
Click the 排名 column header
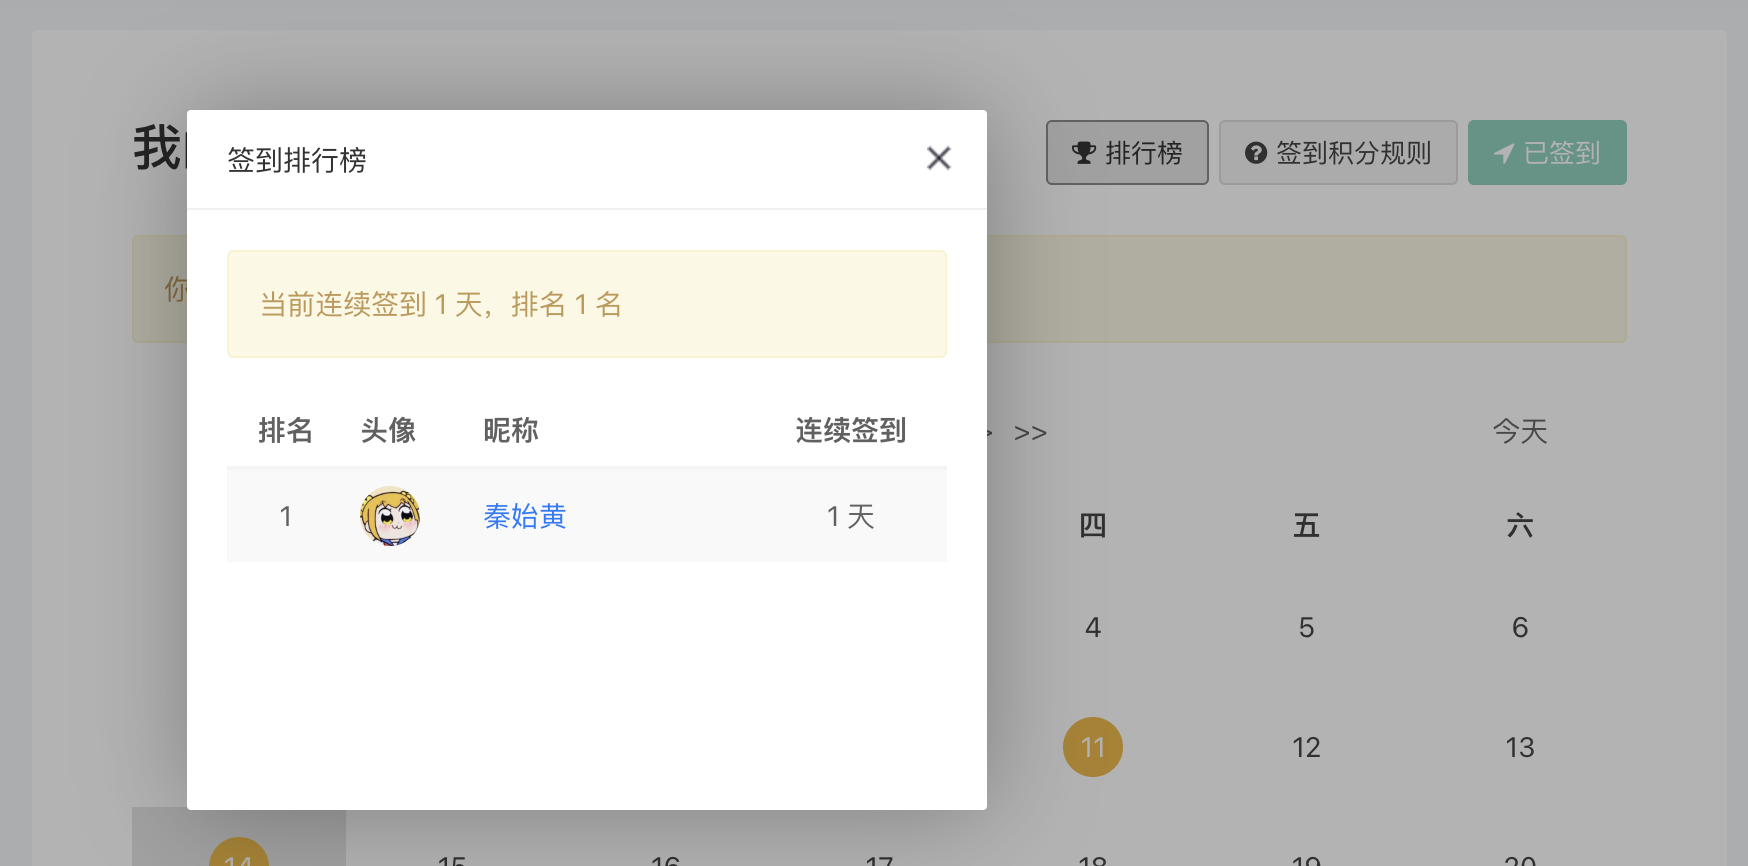(286, 430)
